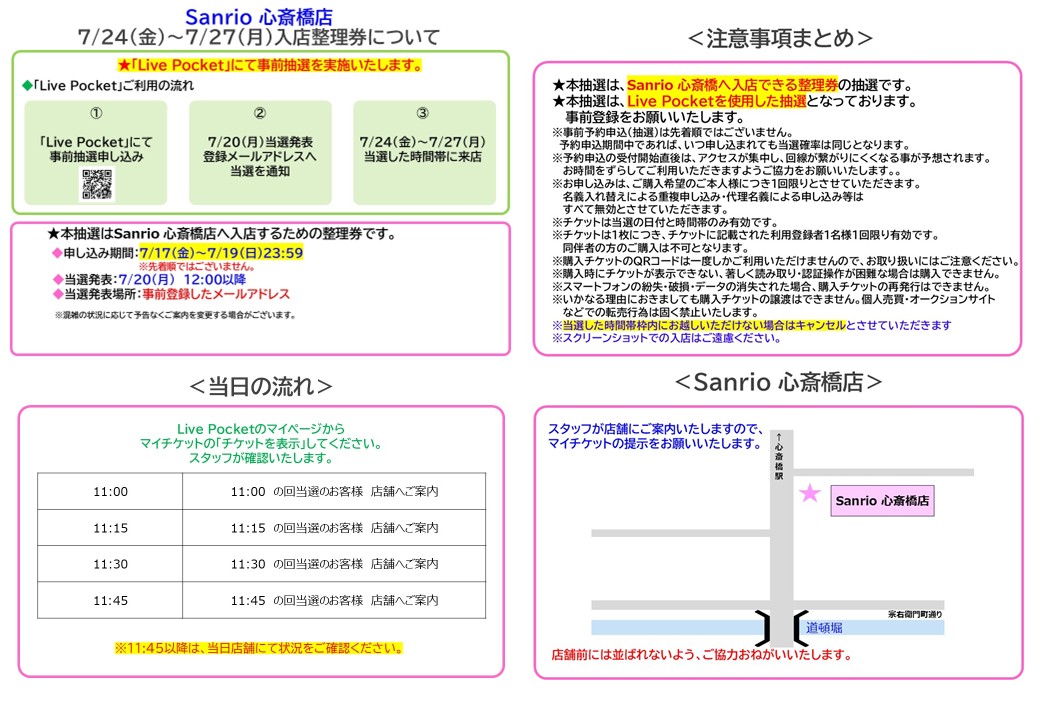Click the '※11:45以降は、当日店舗にて状況をご確認ください。' notice
1040x720 pixels.
pyautogui.click(x=259, y=648)
